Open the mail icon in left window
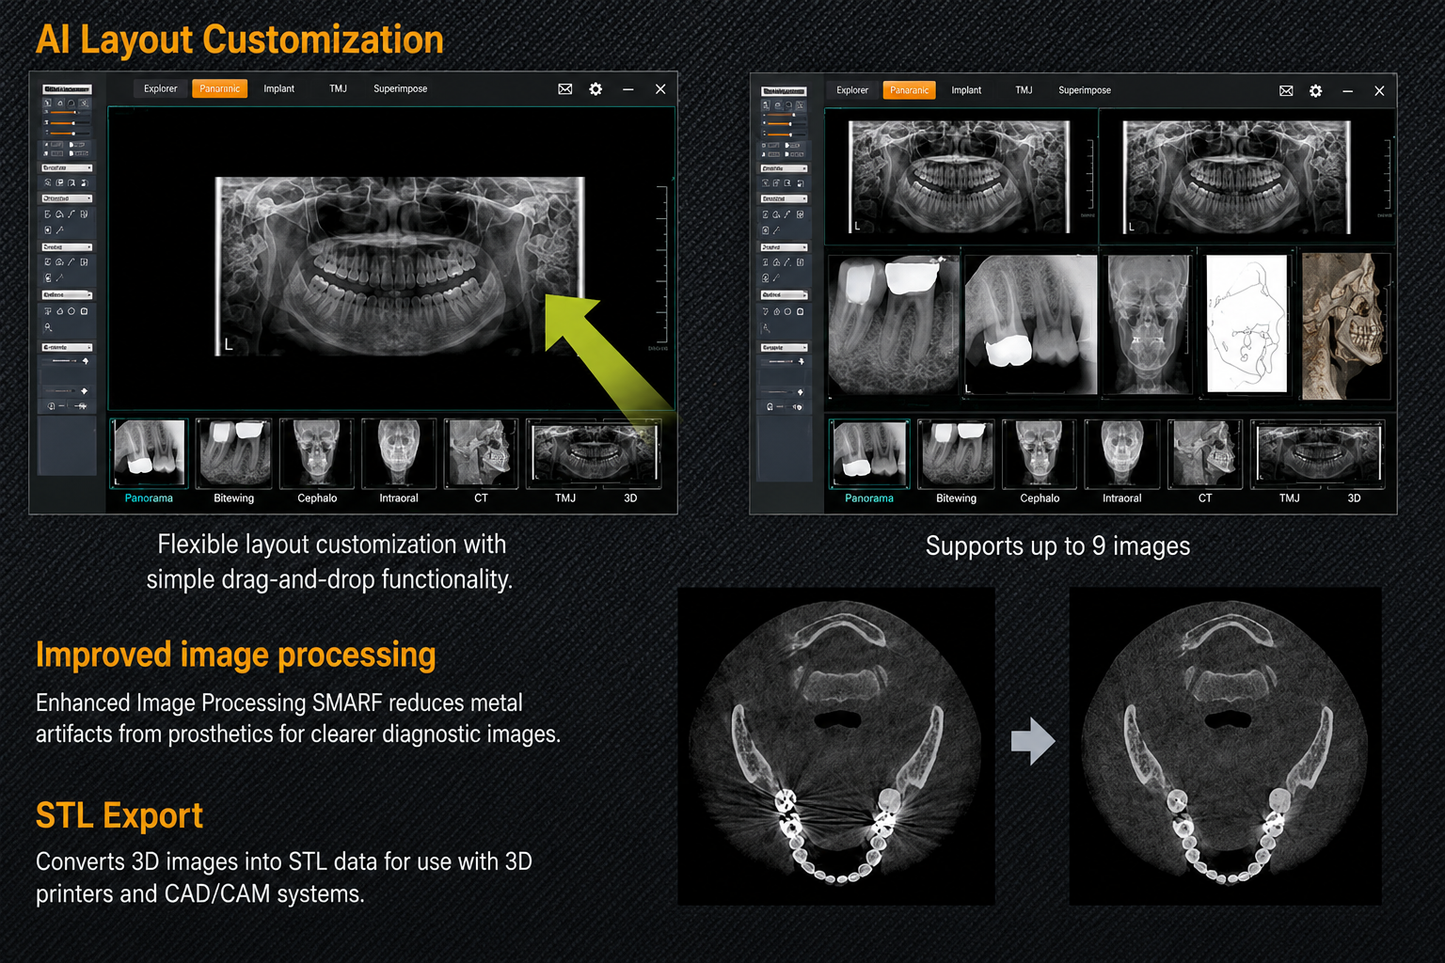The image size is (1445, 963). point(565,89)
